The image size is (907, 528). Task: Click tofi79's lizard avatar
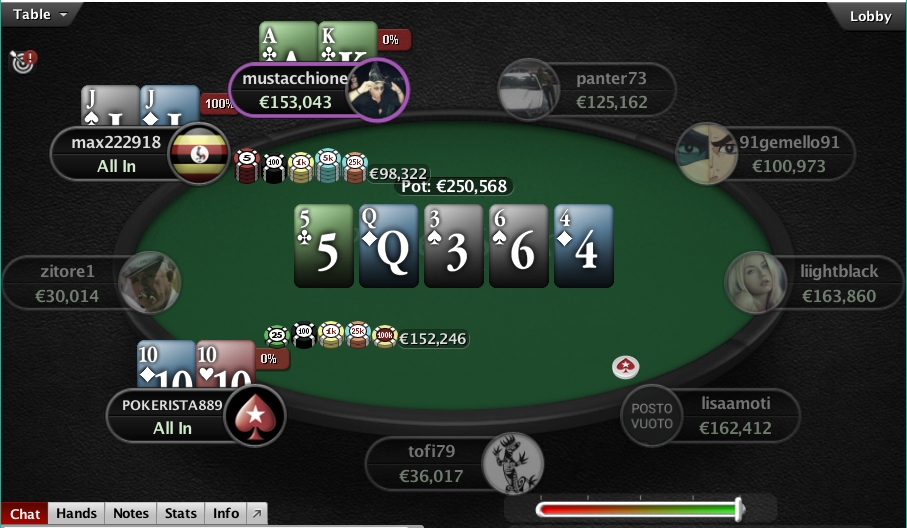513,464
